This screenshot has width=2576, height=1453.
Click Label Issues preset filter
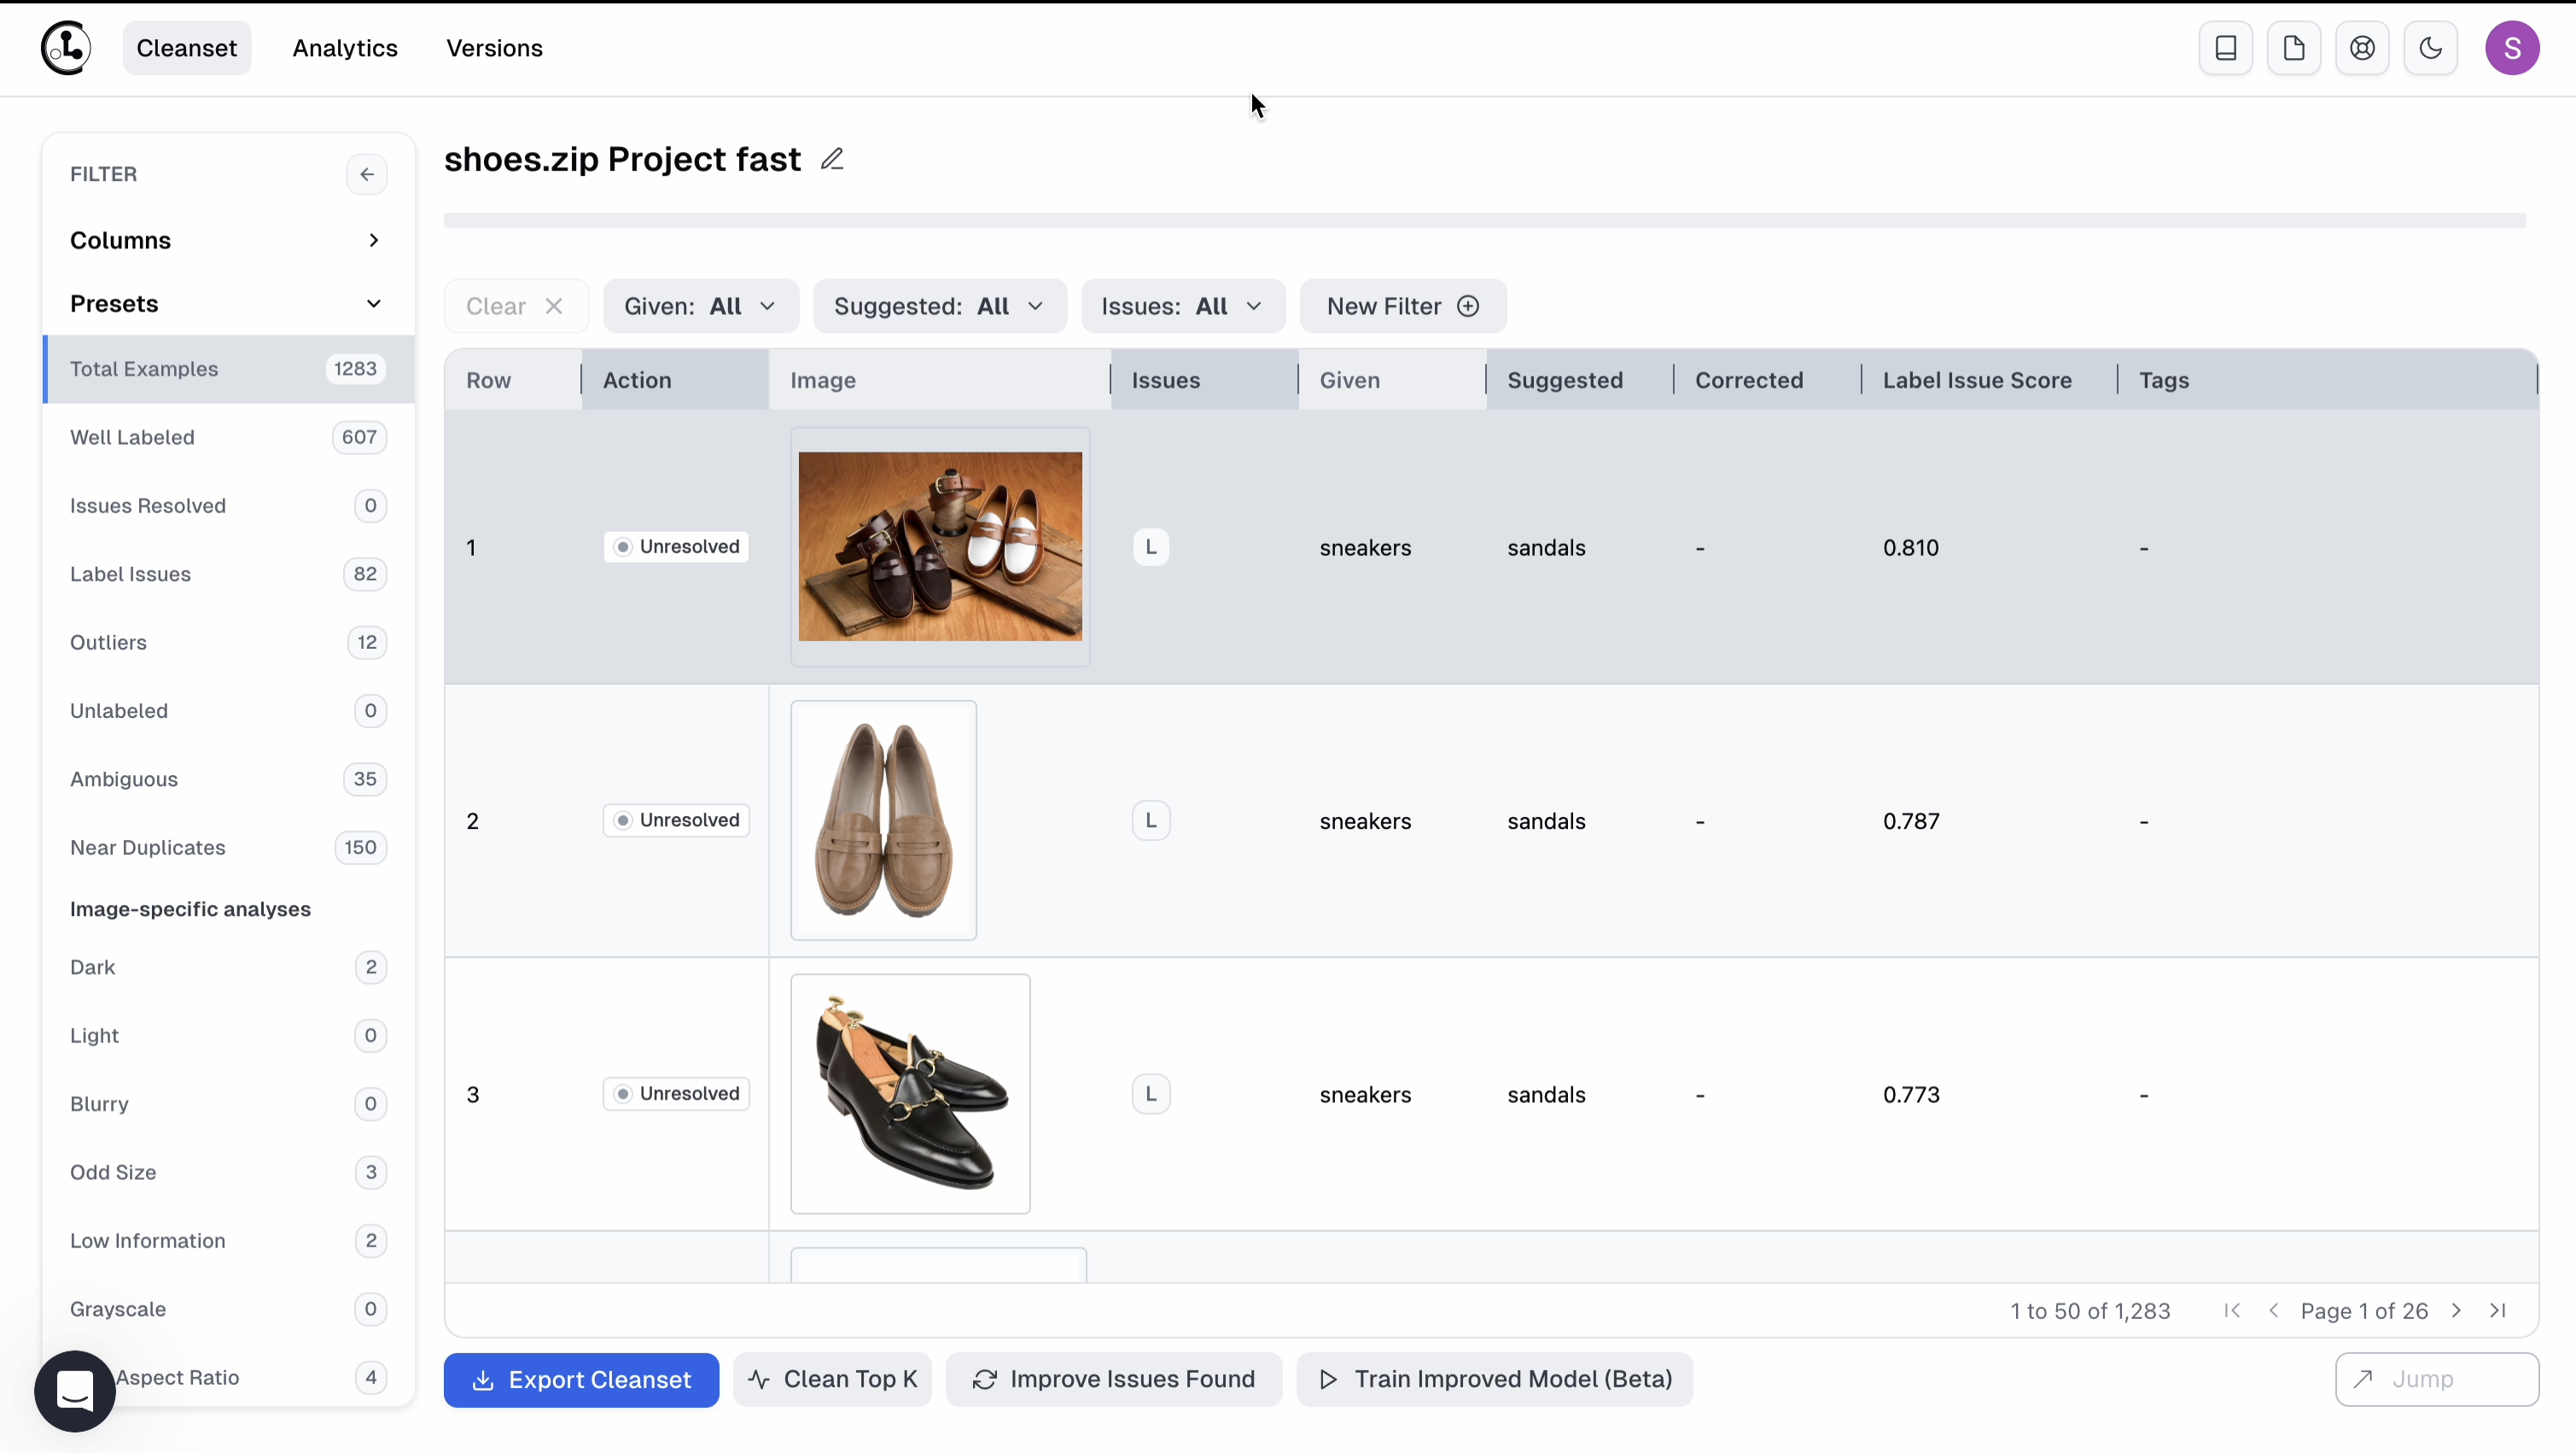tap(129, 574)
